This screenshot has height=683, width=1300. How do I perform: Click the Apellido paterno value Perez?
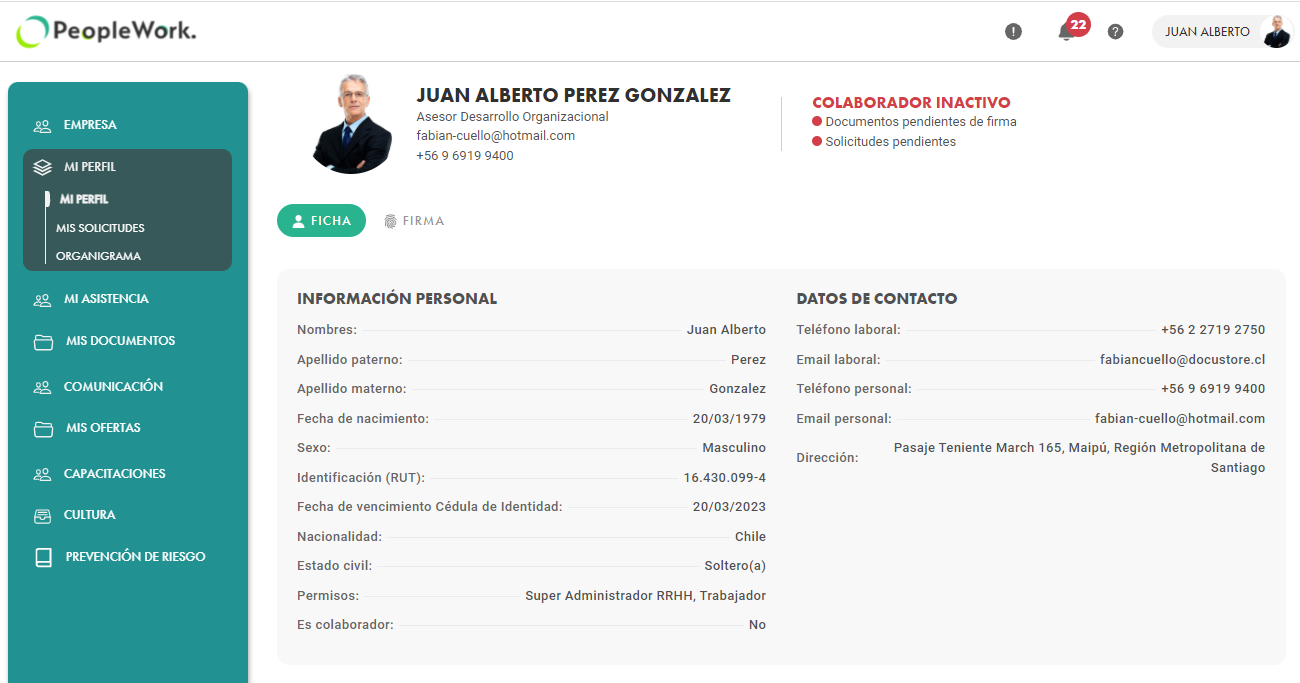748,360
